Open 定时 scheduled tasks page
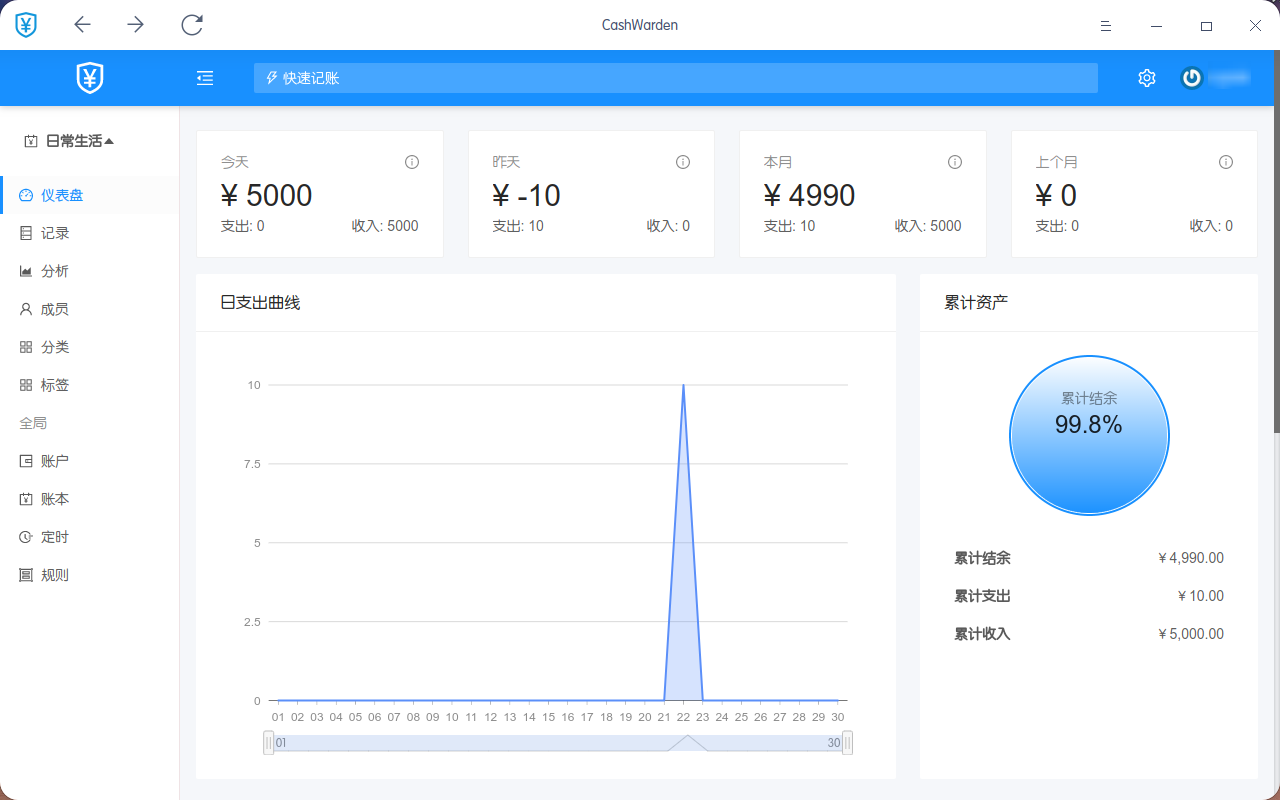Image resolution: width=1280 pixels, height=800 pixels. (55, 537)
